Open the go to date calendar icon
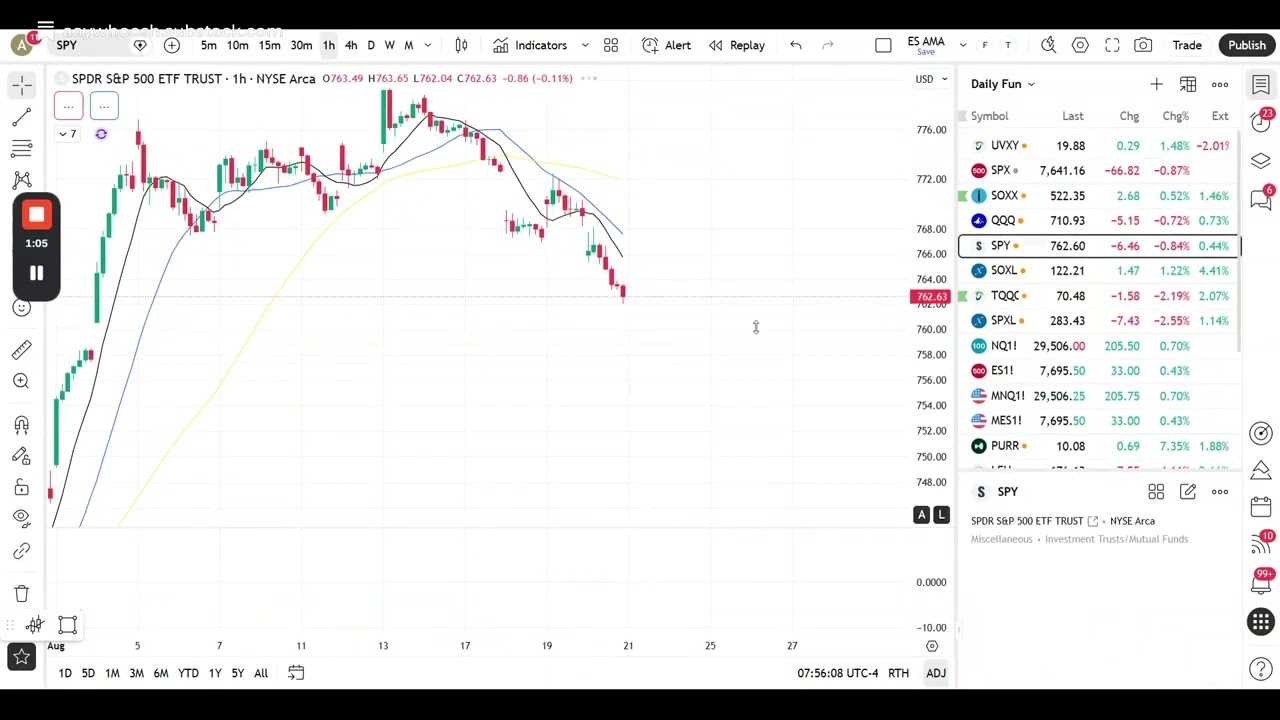Screen dimensions: 1280x720 (x=296, y=673)
